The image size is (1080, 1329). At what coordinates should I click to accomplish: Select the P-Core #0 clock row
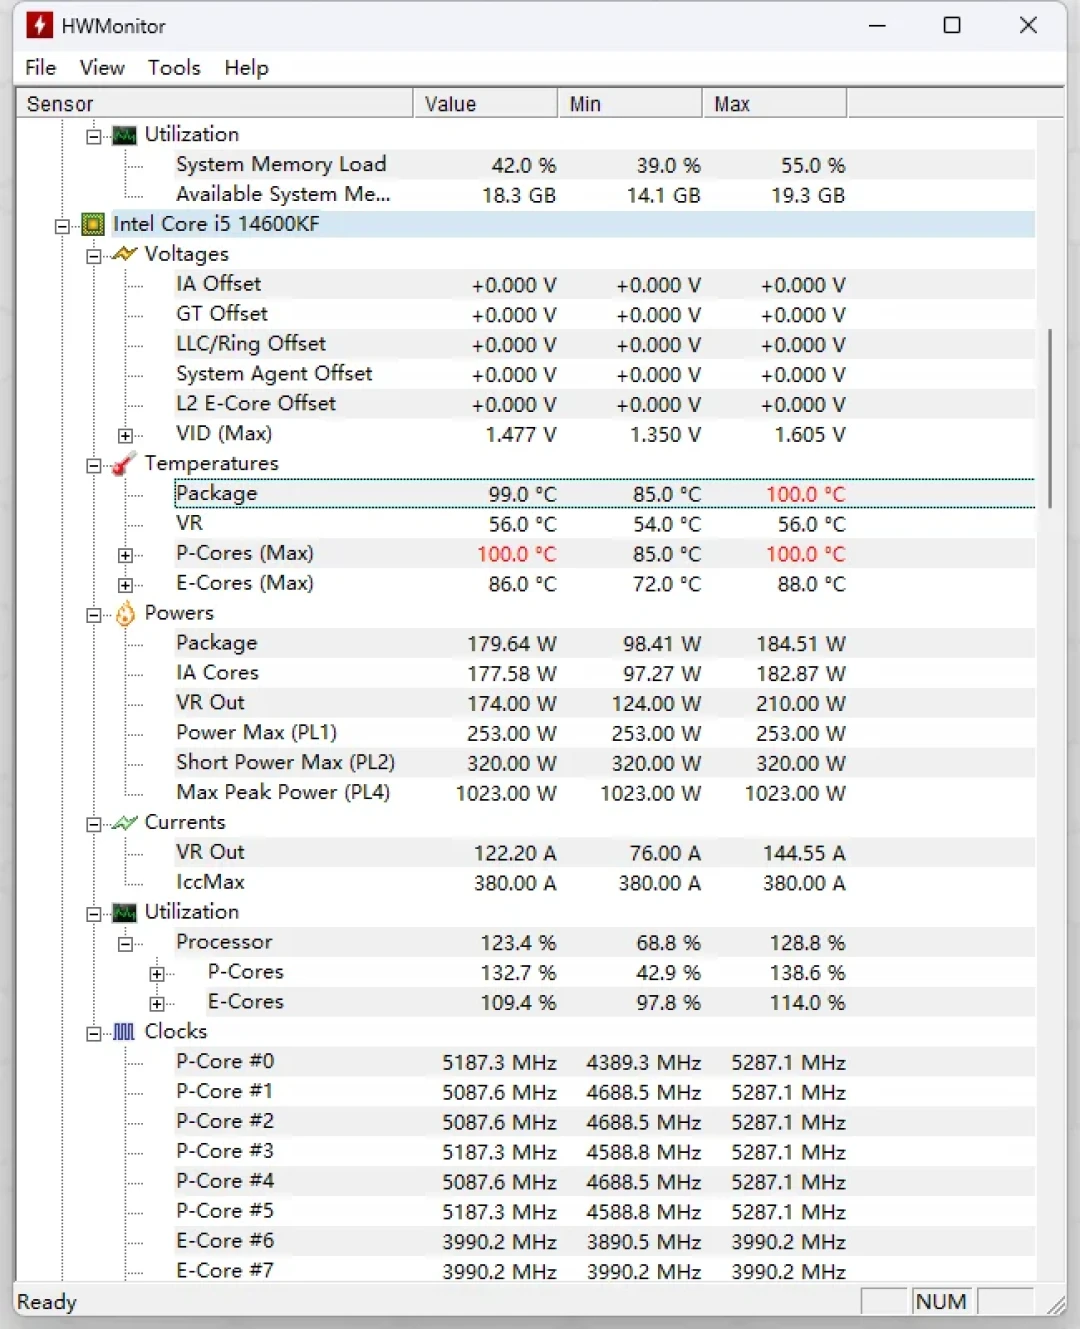605,1062
